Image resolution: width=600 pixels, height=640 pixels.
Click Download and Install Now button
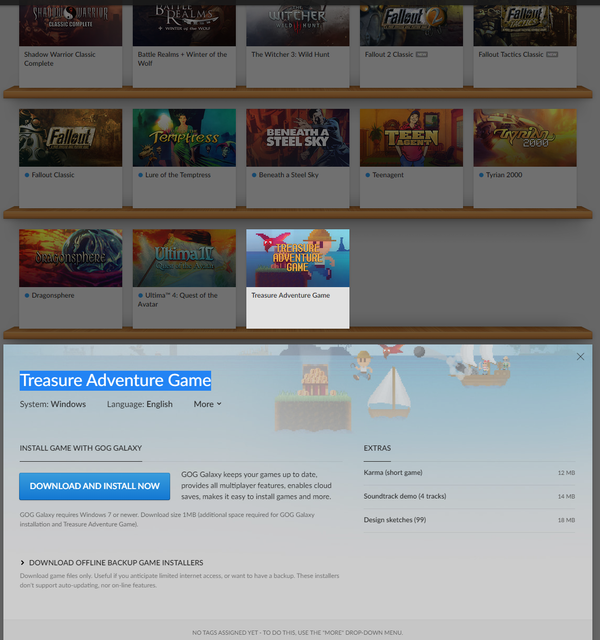click(x=95, y=486)
